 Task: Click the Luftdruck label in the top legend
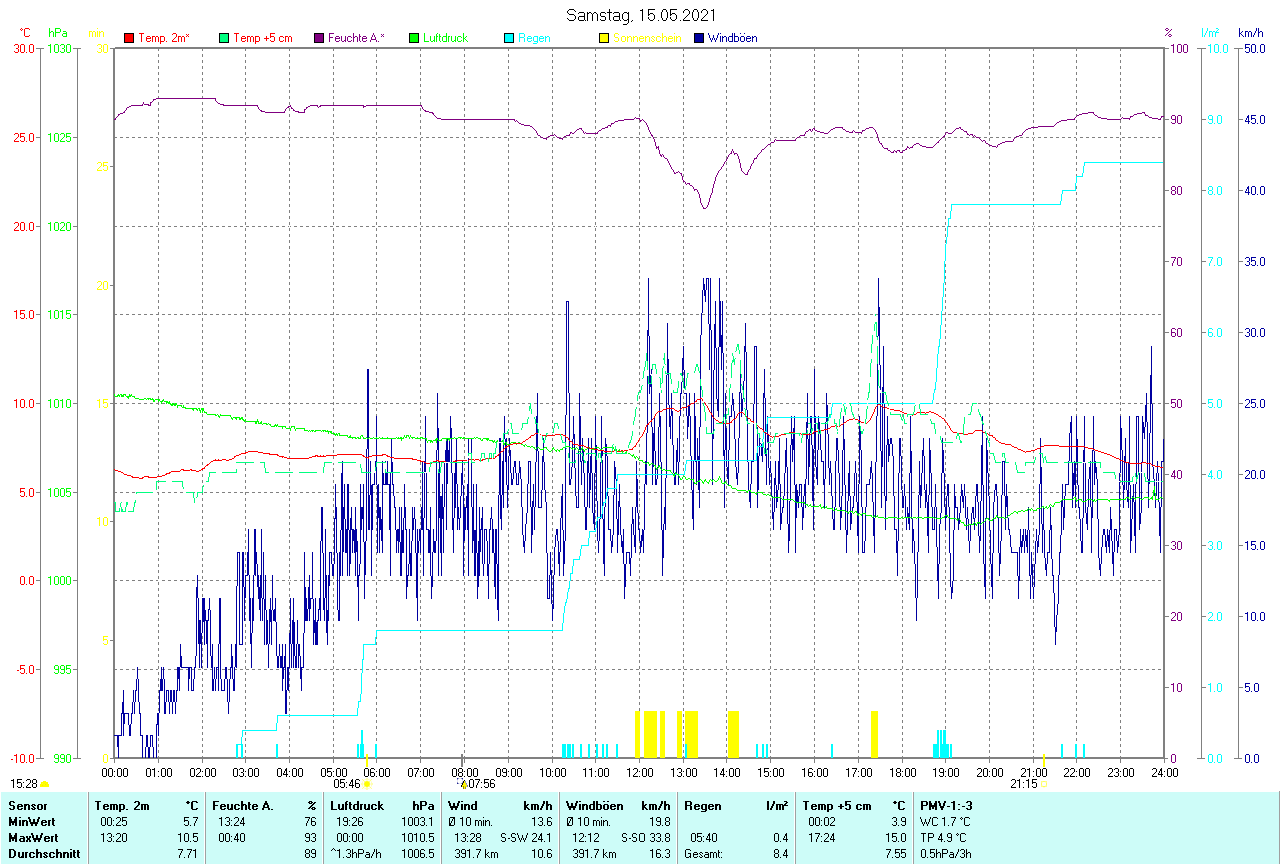click(x=446, y=38)
